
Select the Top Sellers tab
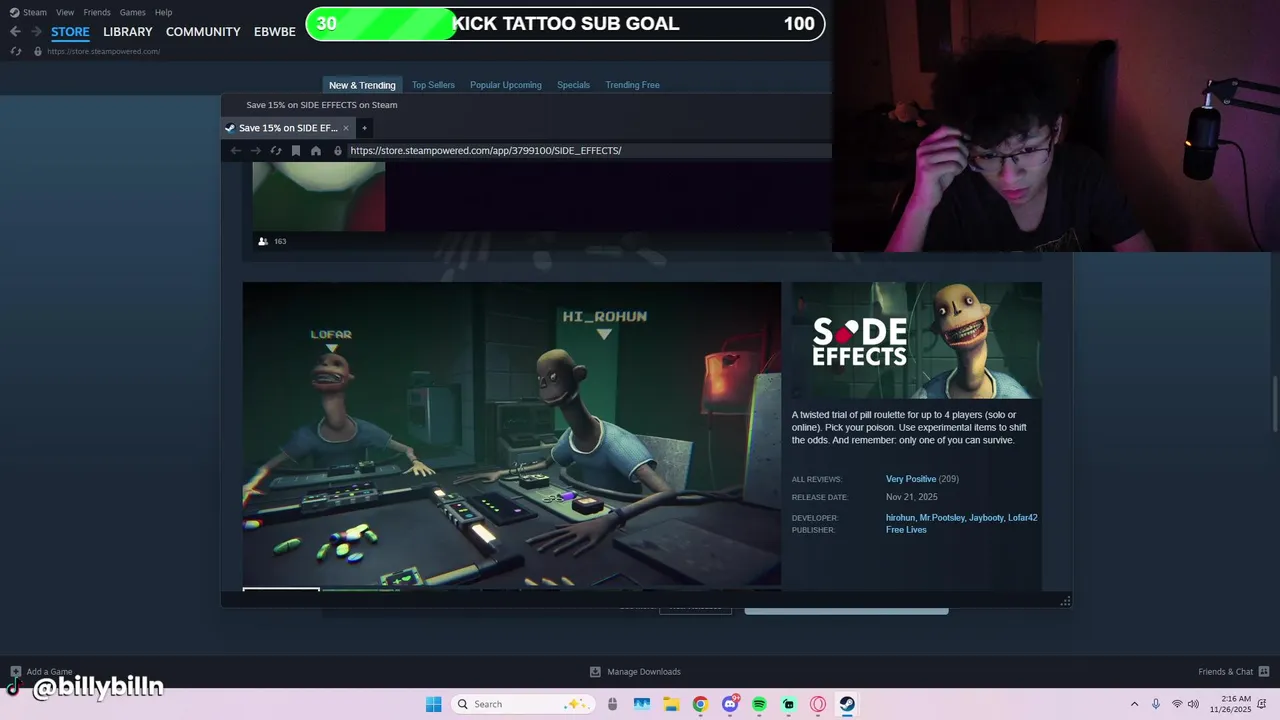pos(433,85)
